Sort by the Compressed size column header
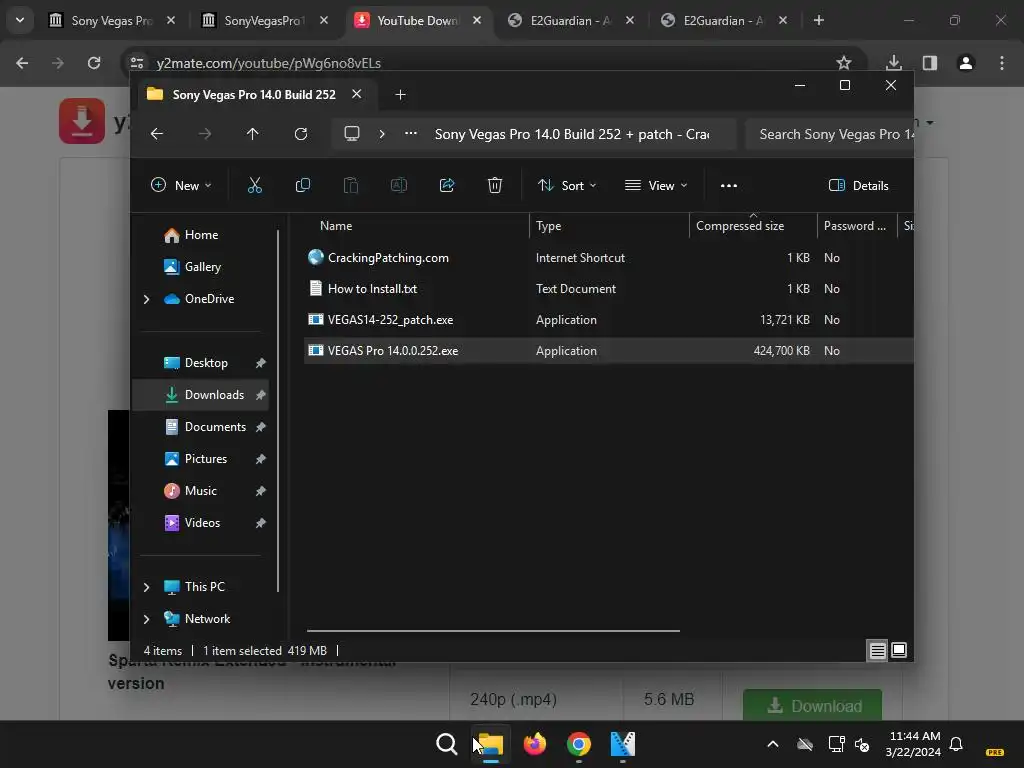The width and height of the screenshot is (1024, 768). click(x=740, y=226)
